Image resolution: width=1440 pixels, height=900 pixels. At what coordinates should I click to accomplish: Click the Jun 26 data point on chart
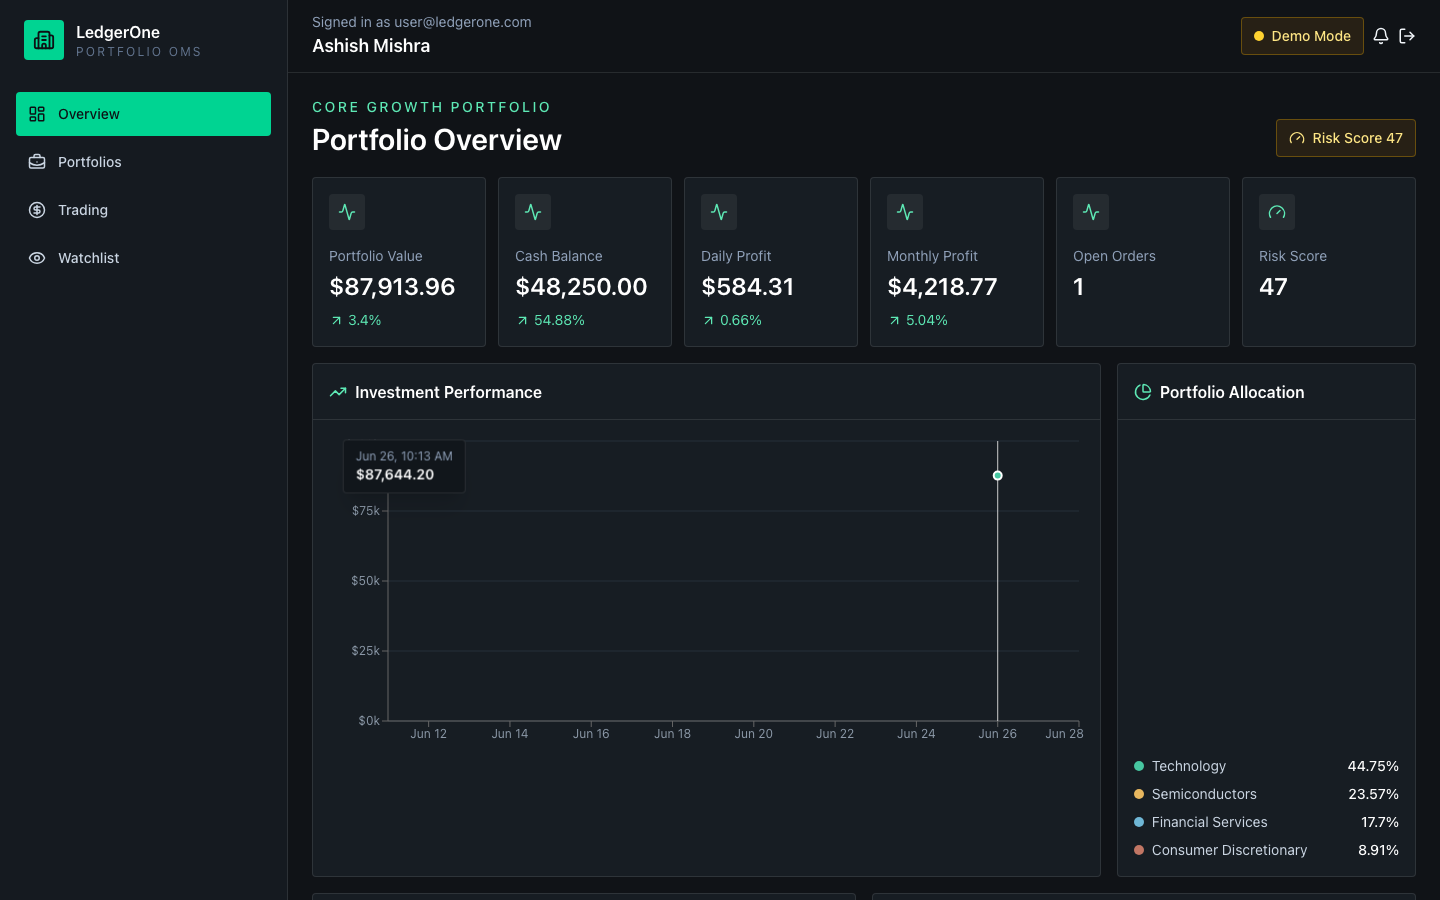[x=998, y=476]
